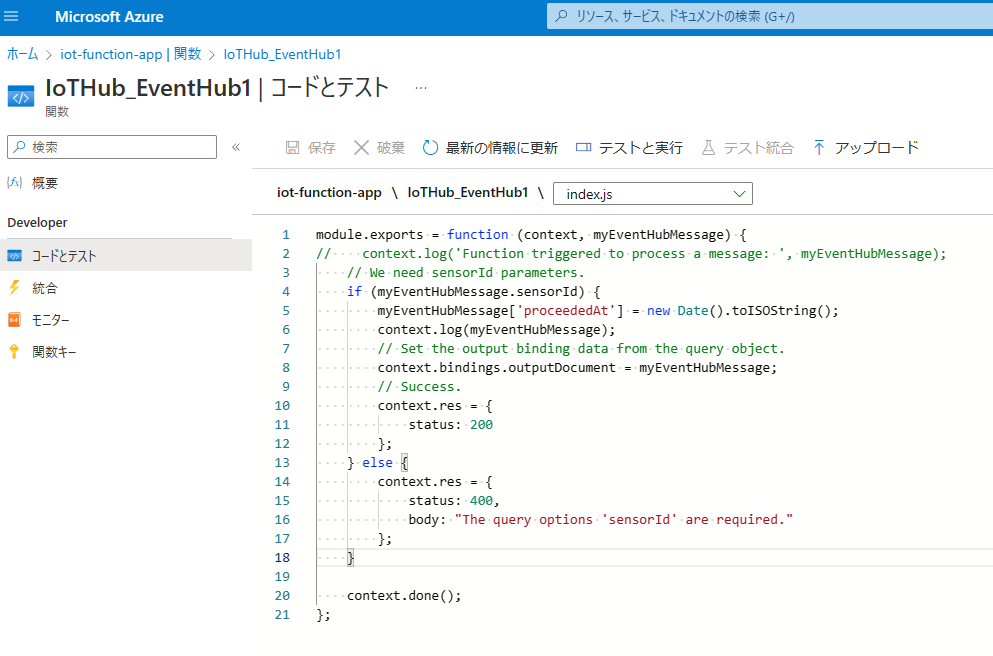The image size is (993, 656).
Task: Click the discard (破棄) toolbar button
Action: 379,148
